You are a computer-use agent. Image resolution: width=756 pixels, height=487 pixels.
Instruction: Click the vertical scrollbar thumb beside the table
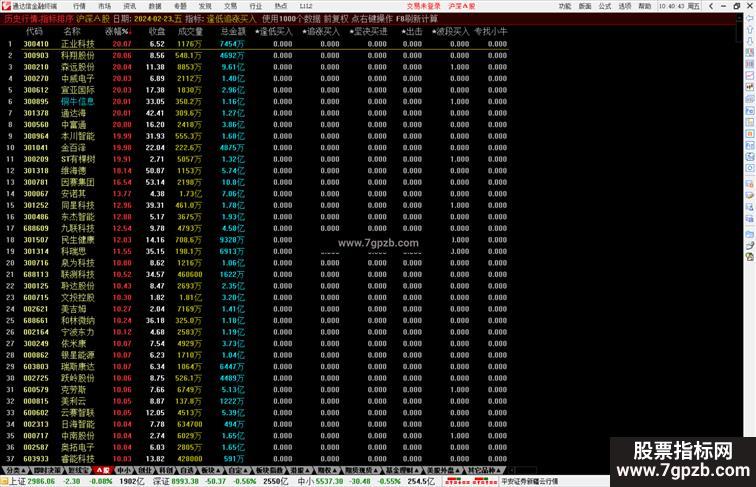739,34
